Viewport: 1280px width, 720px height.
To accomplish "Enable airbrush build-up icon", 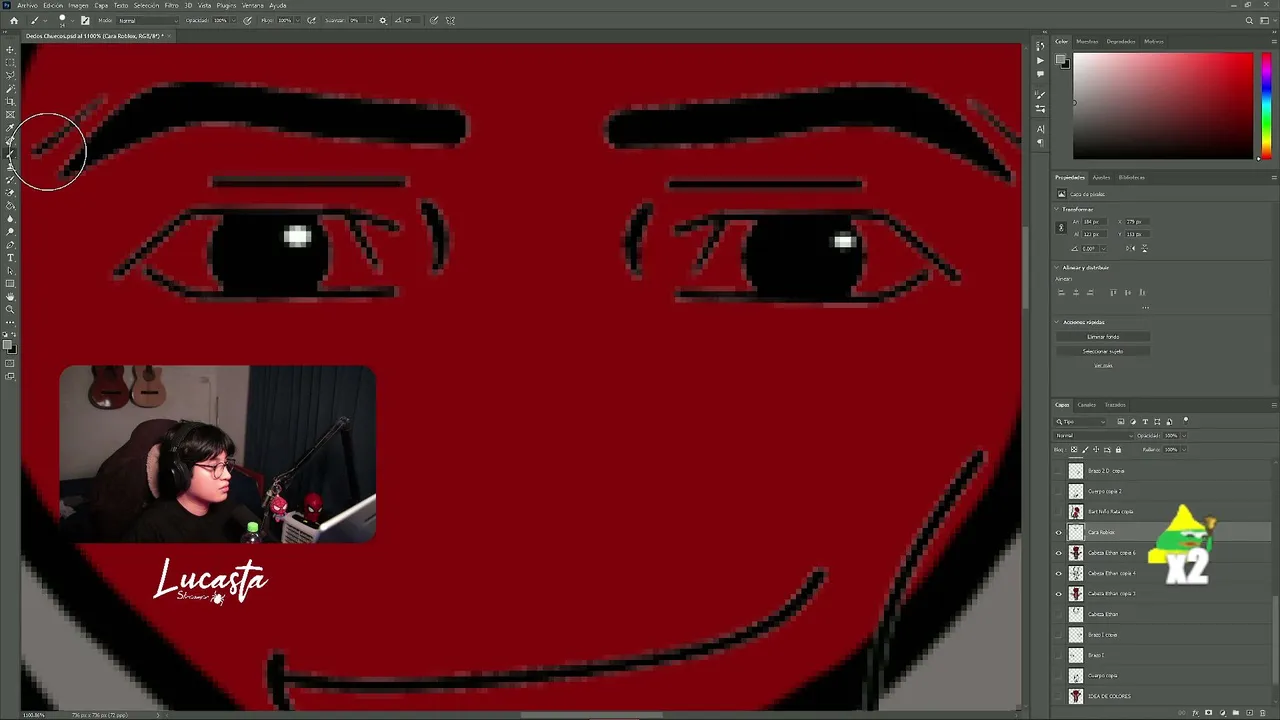I will [311, 20].
